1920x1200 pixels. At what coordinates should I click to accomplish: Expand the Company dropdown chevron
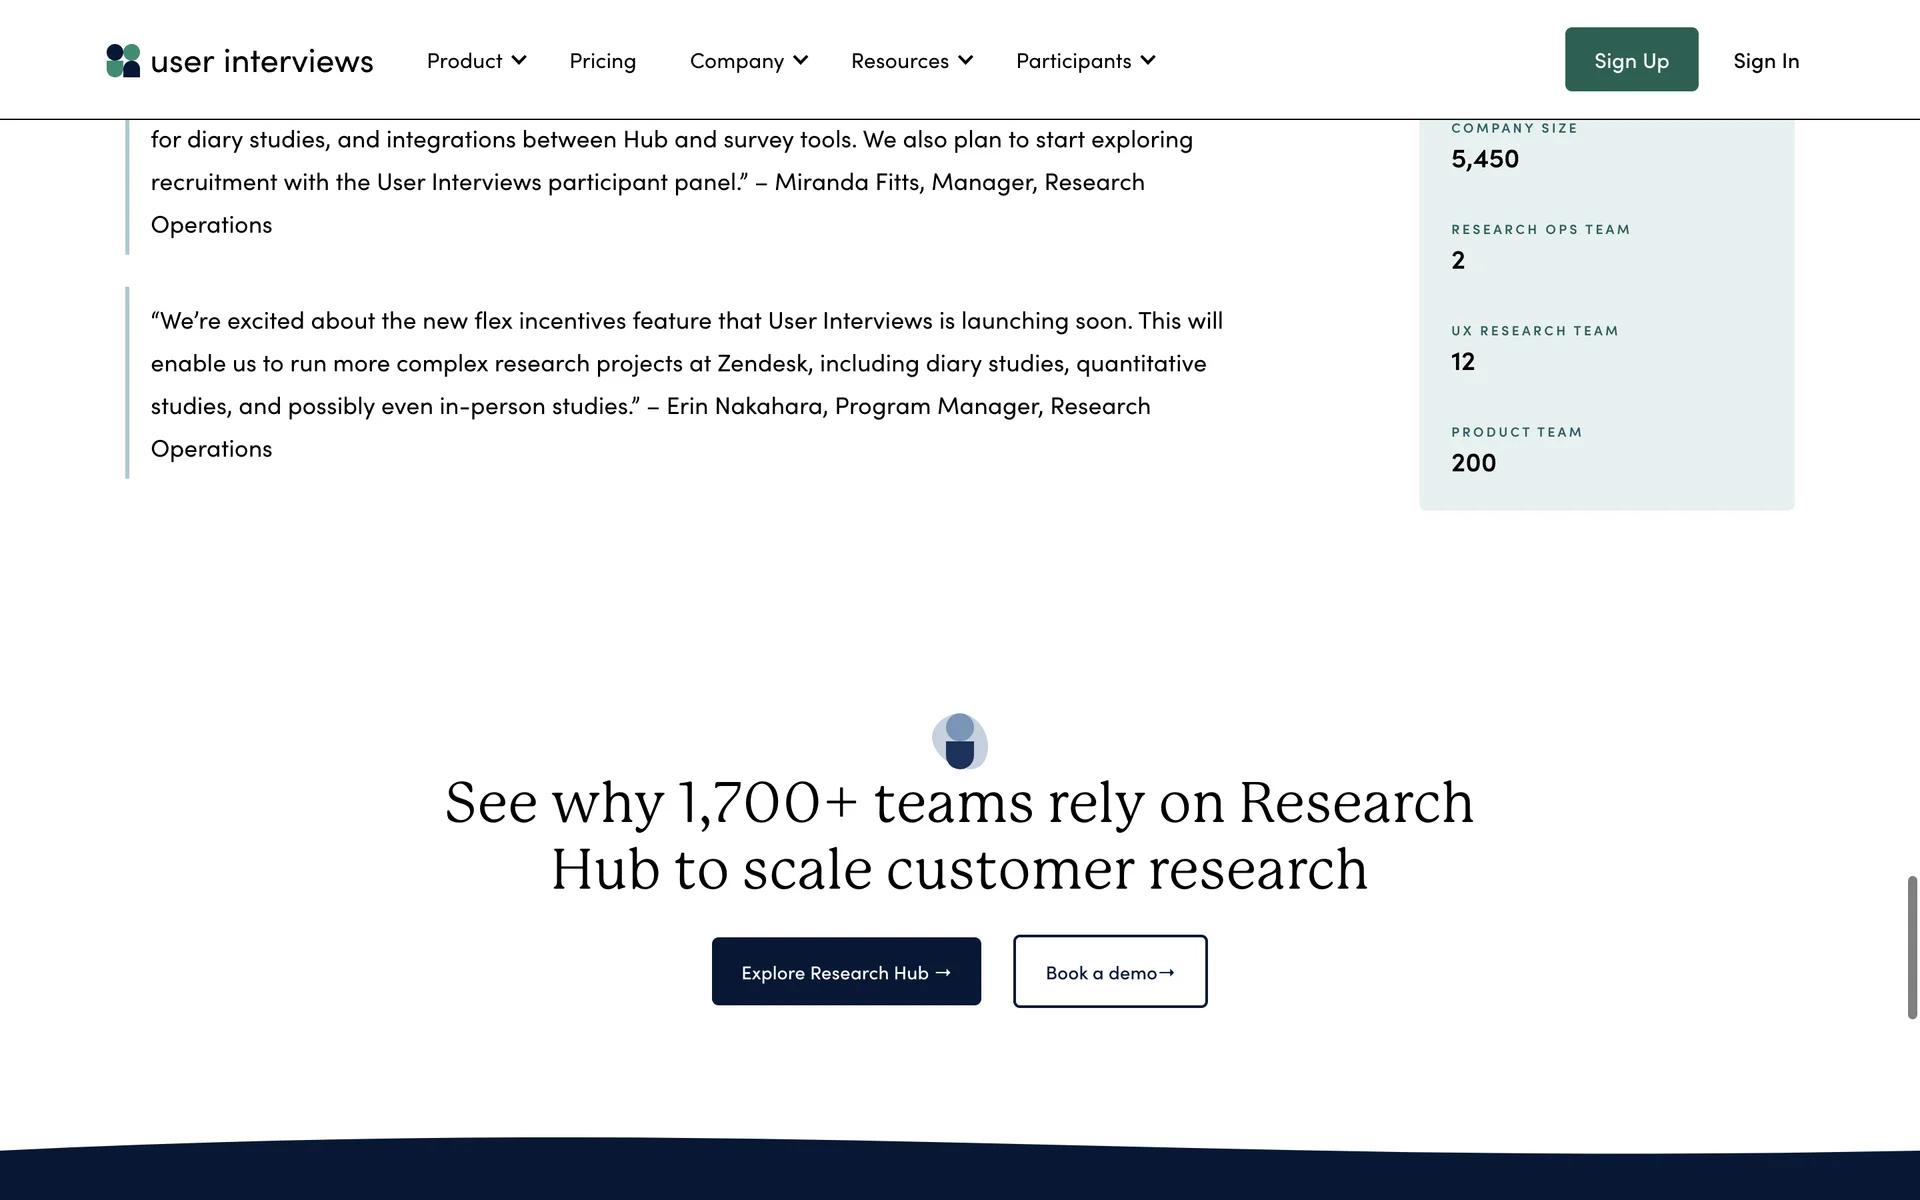(801, 60)
